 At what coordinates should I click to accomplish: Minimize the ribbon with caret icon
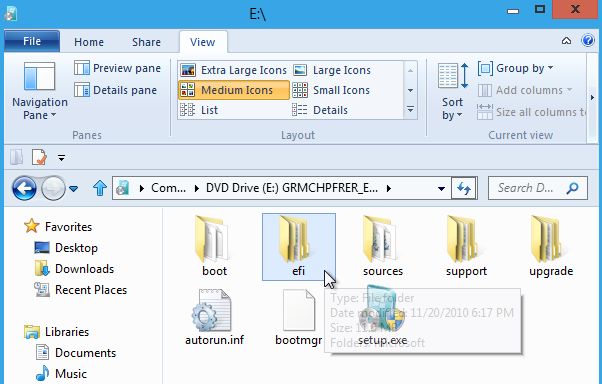click(566, 41)
